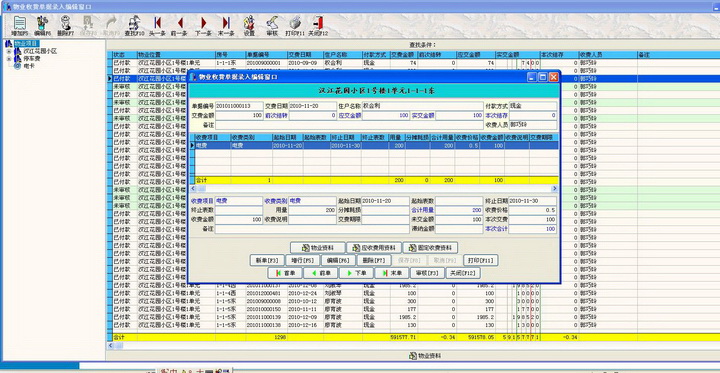Click the 物业资料 button in dialog
The image size is (720, 373).
tap(317, 248)
